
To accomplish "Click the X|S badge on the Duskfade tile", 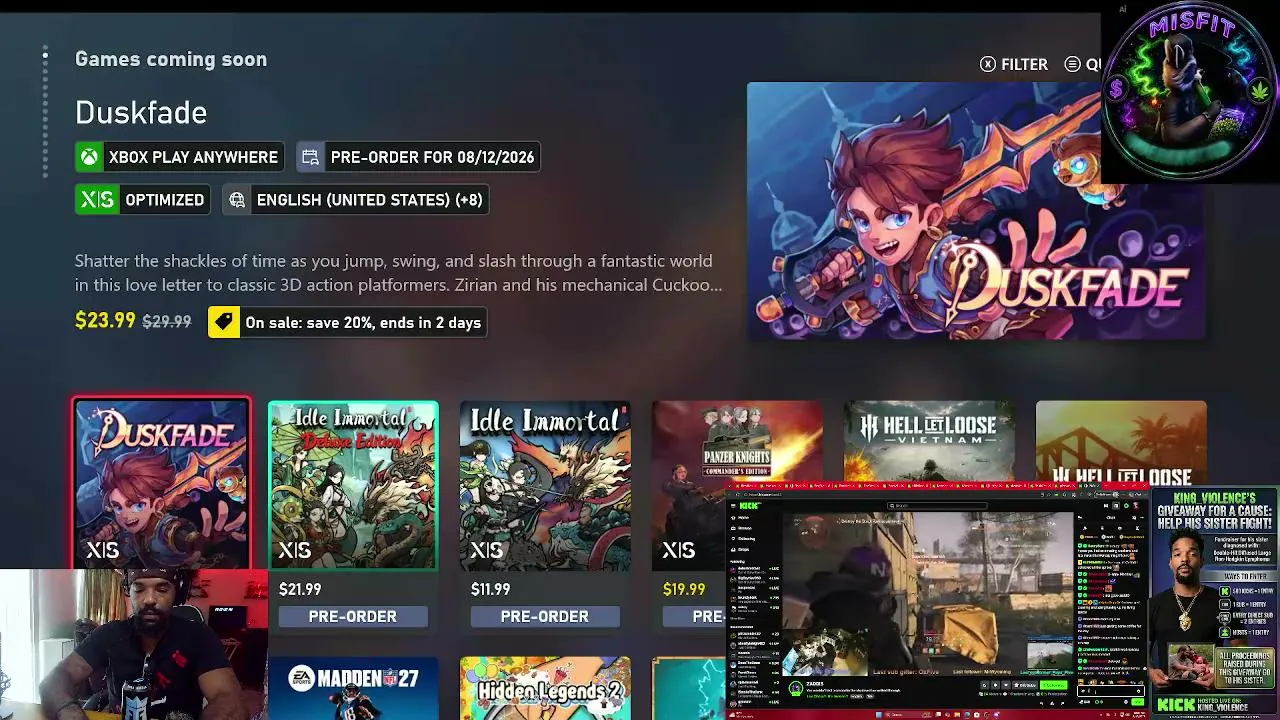I will [x=103, y=550].
